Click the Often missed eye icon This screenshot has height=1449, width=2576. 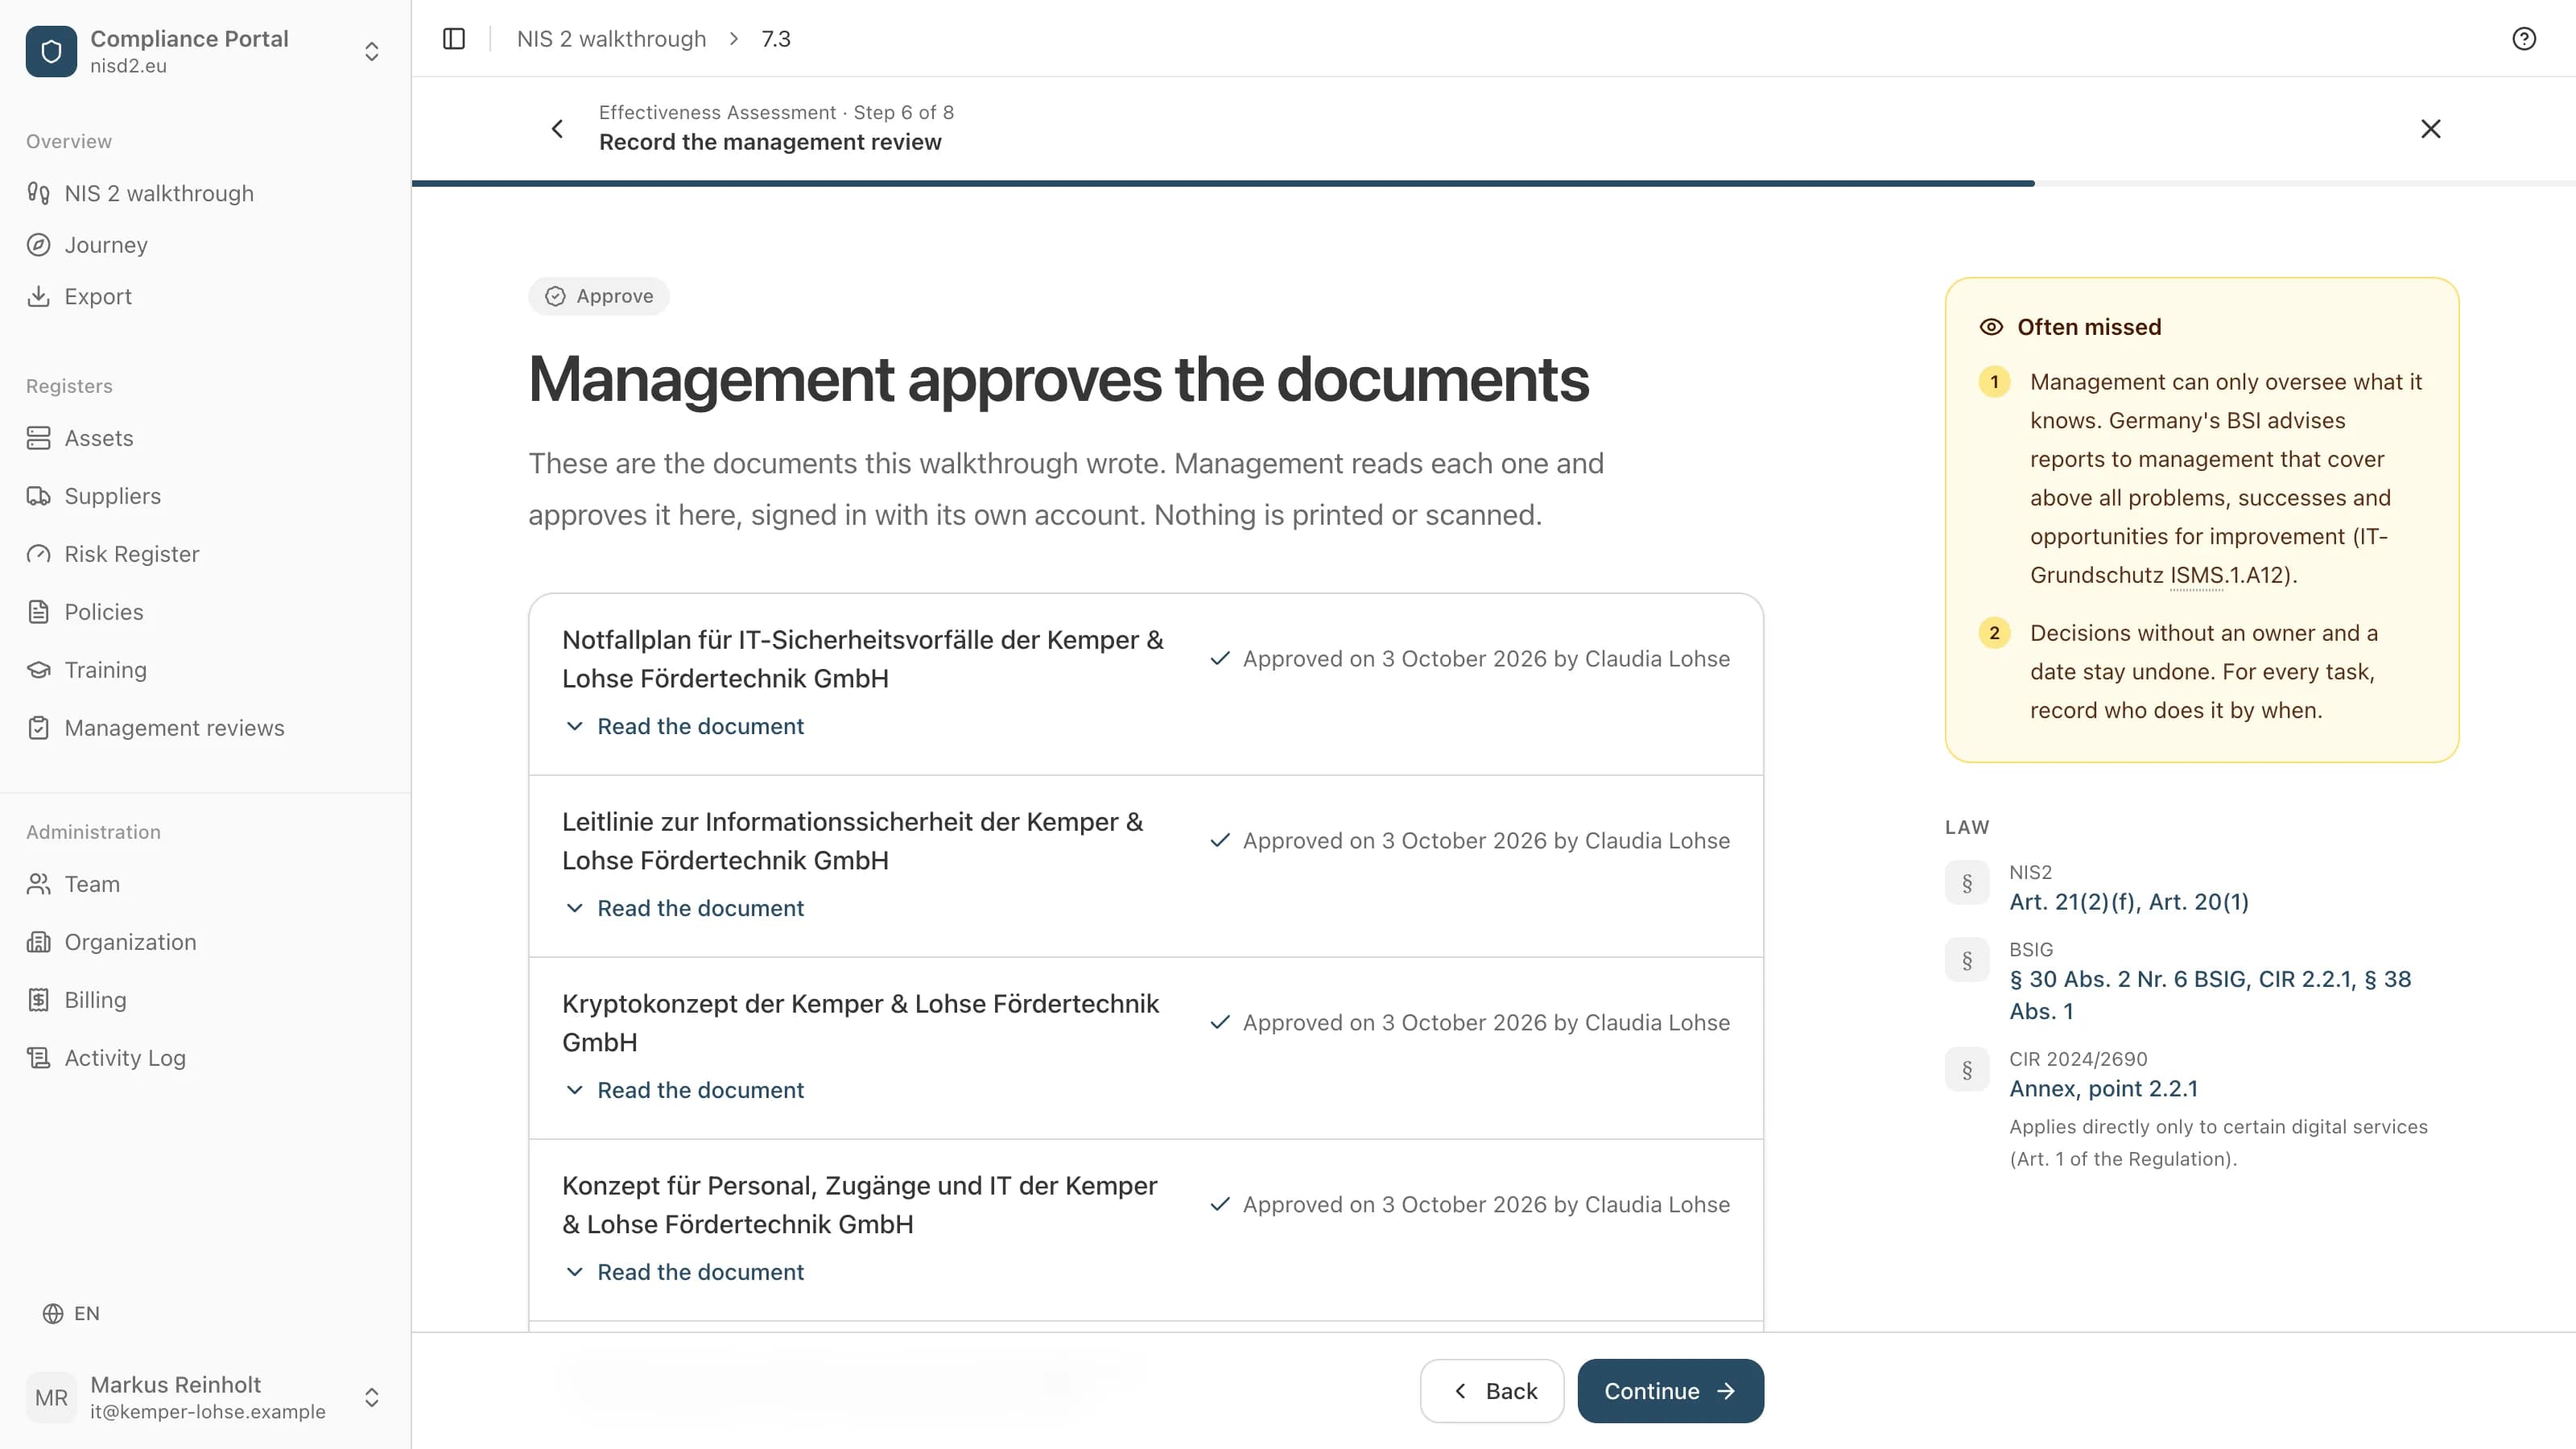click(1991, 327)
